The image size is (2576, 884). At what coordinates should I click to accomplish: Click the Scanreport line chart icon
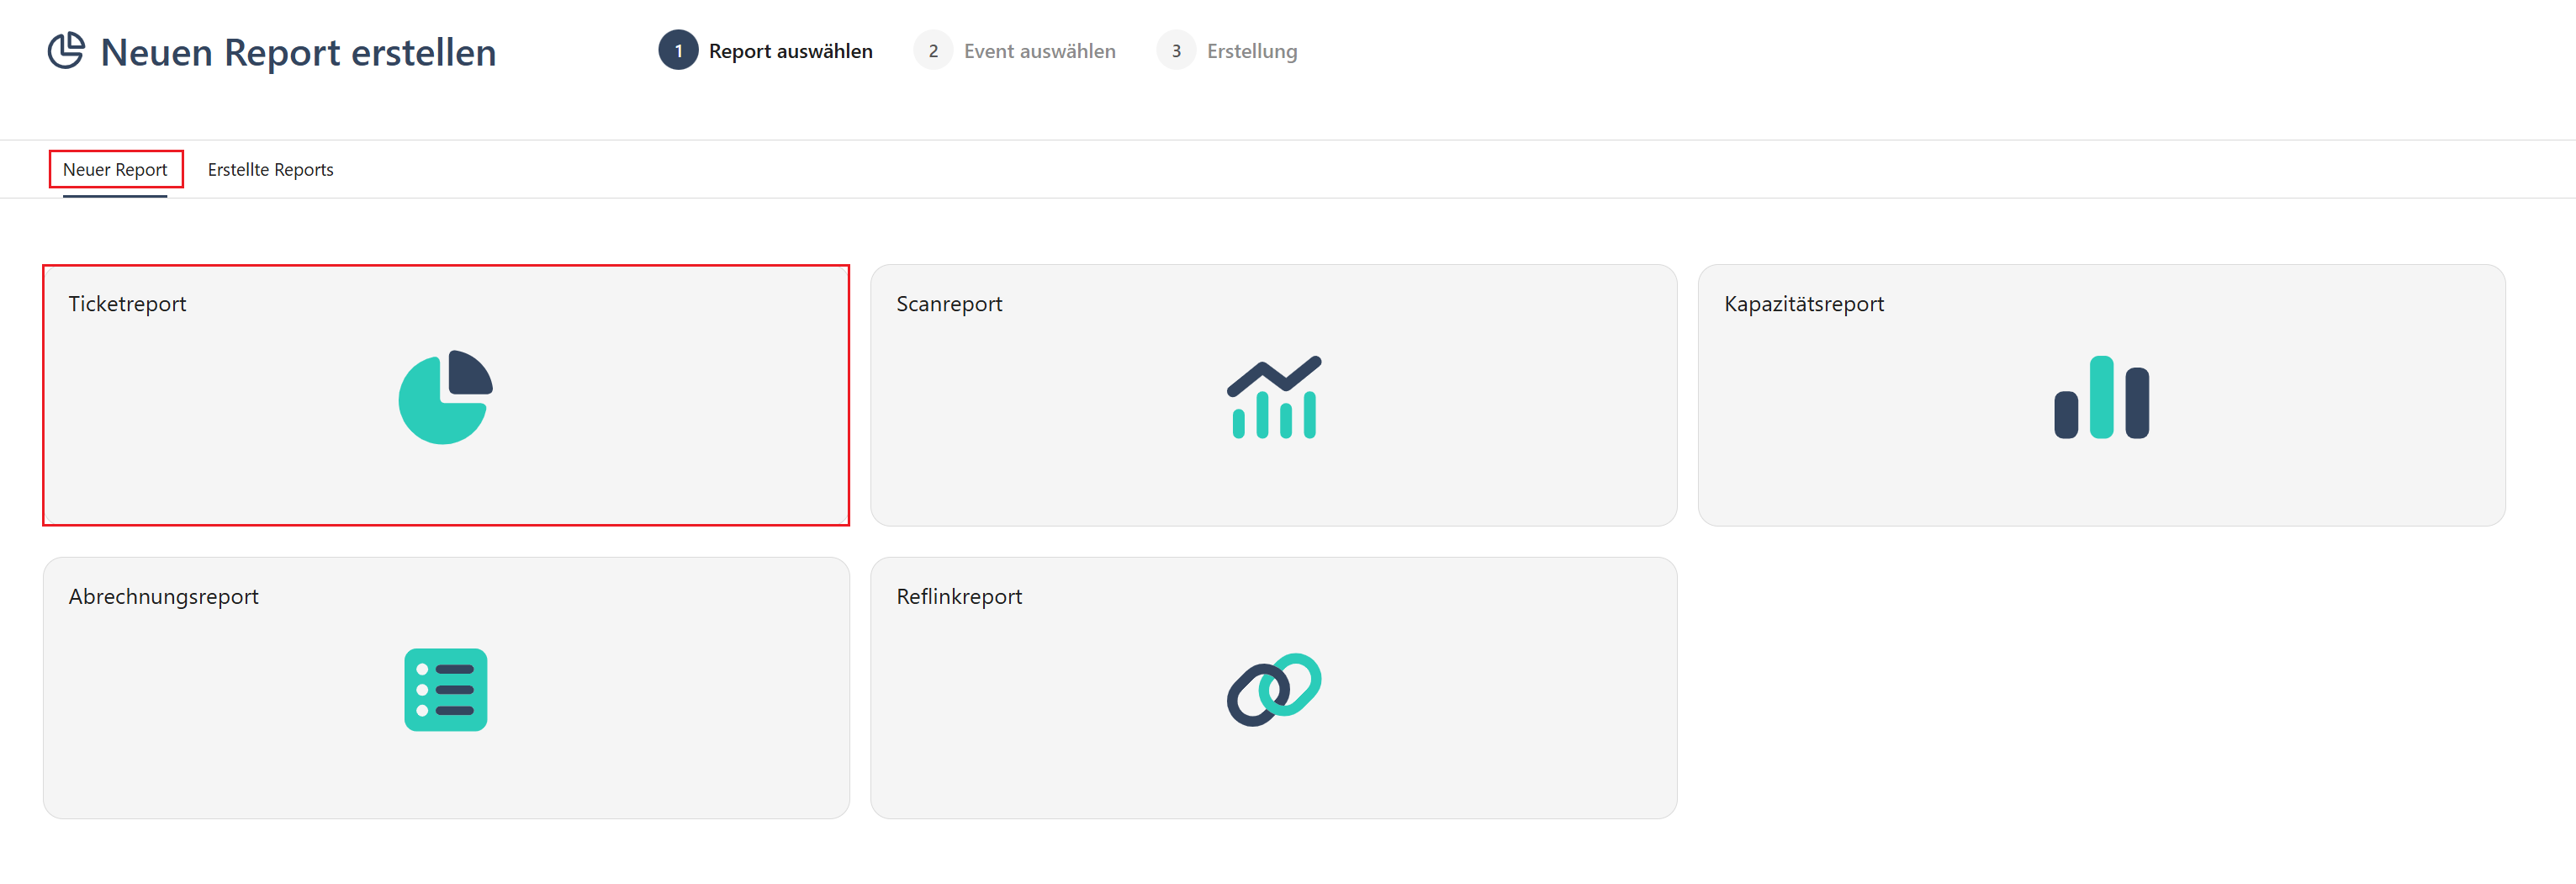1274,397
